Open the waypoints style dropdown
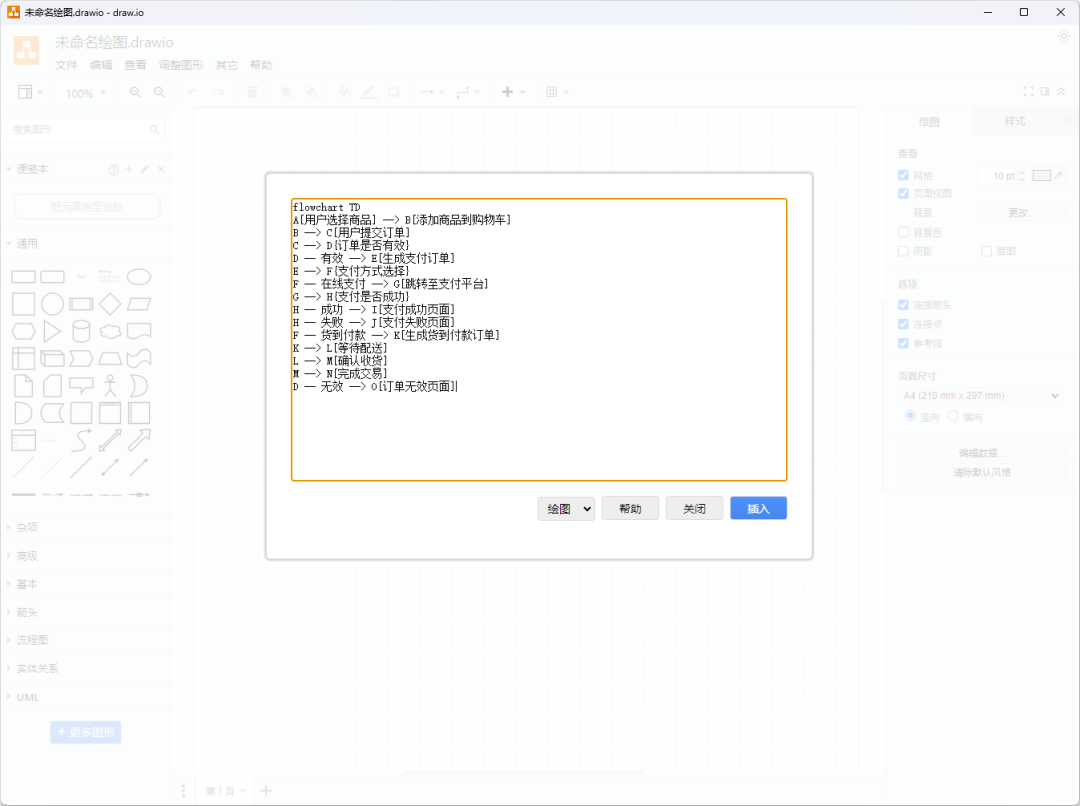Screen dimensions: 1080x806 (467, 92)
